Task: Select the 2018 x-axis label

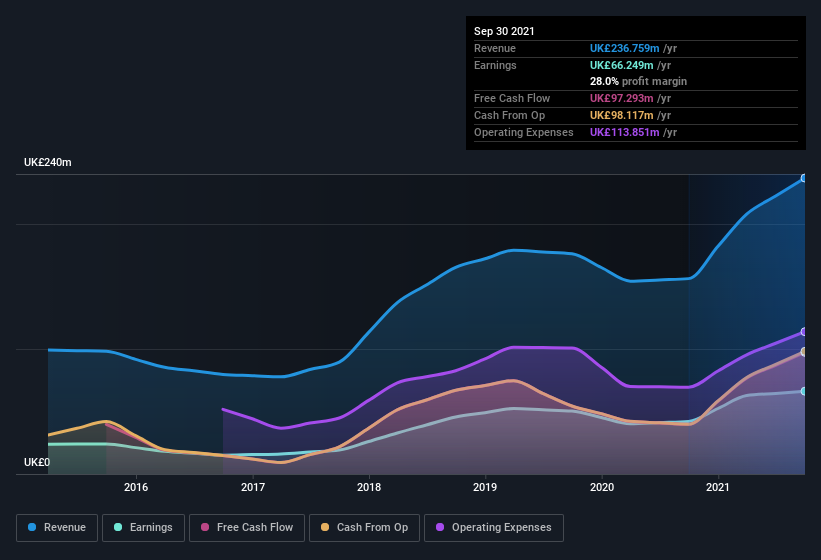Action: [369, 488]
